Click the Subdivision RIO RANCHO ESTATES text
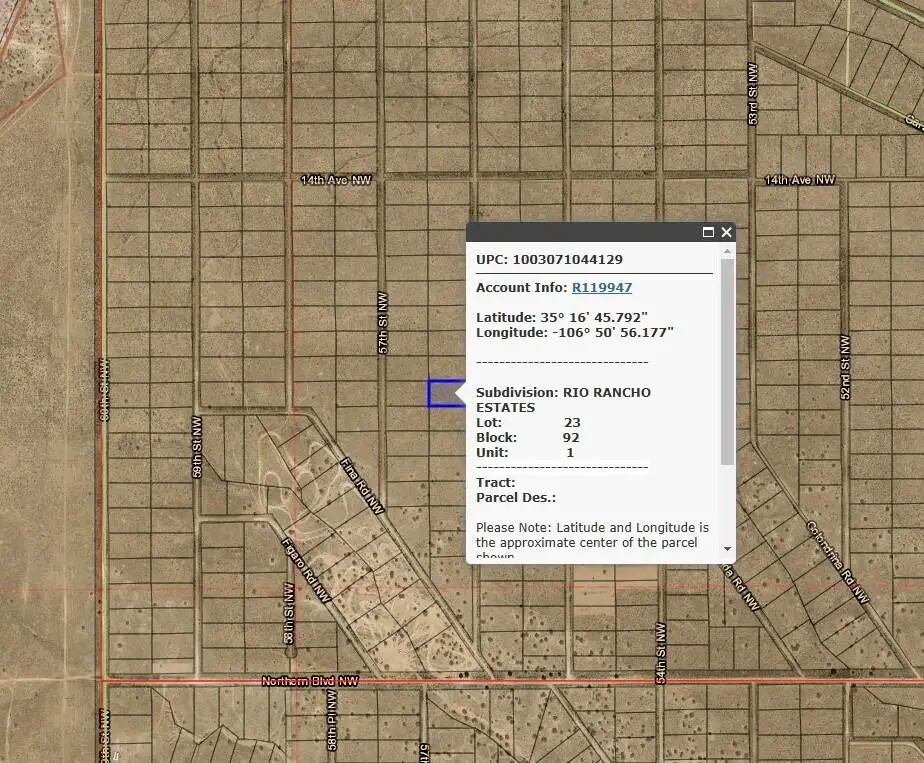 pos(565,392)
